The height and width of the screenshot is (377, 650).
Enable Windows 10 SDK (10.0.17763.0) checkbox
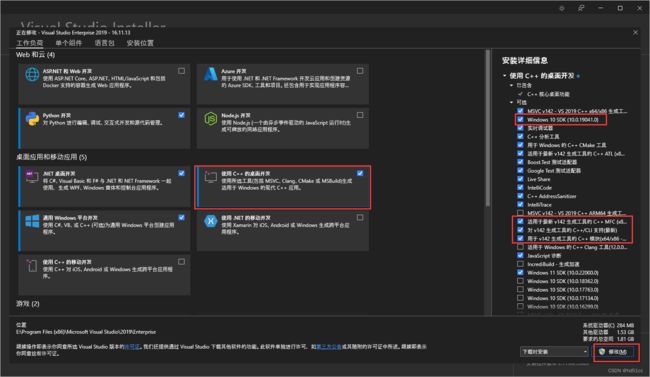520,289
